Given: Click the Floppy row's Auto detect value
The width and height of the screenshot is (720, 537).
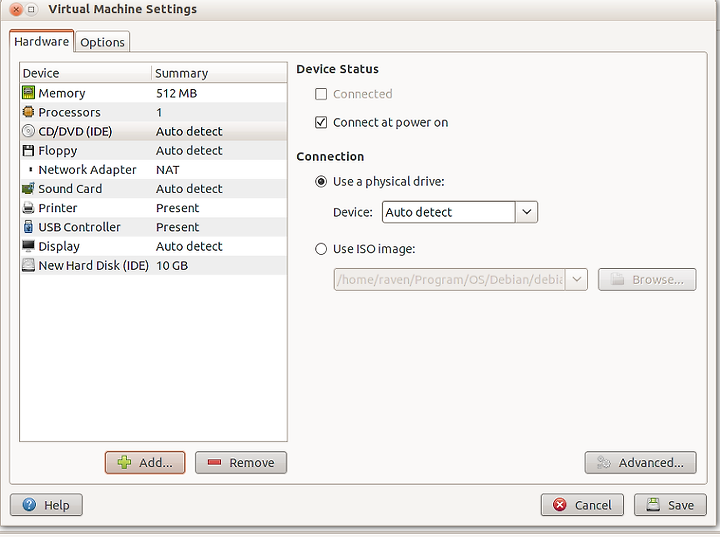Looking at the screenshot, I should (189, 151).
